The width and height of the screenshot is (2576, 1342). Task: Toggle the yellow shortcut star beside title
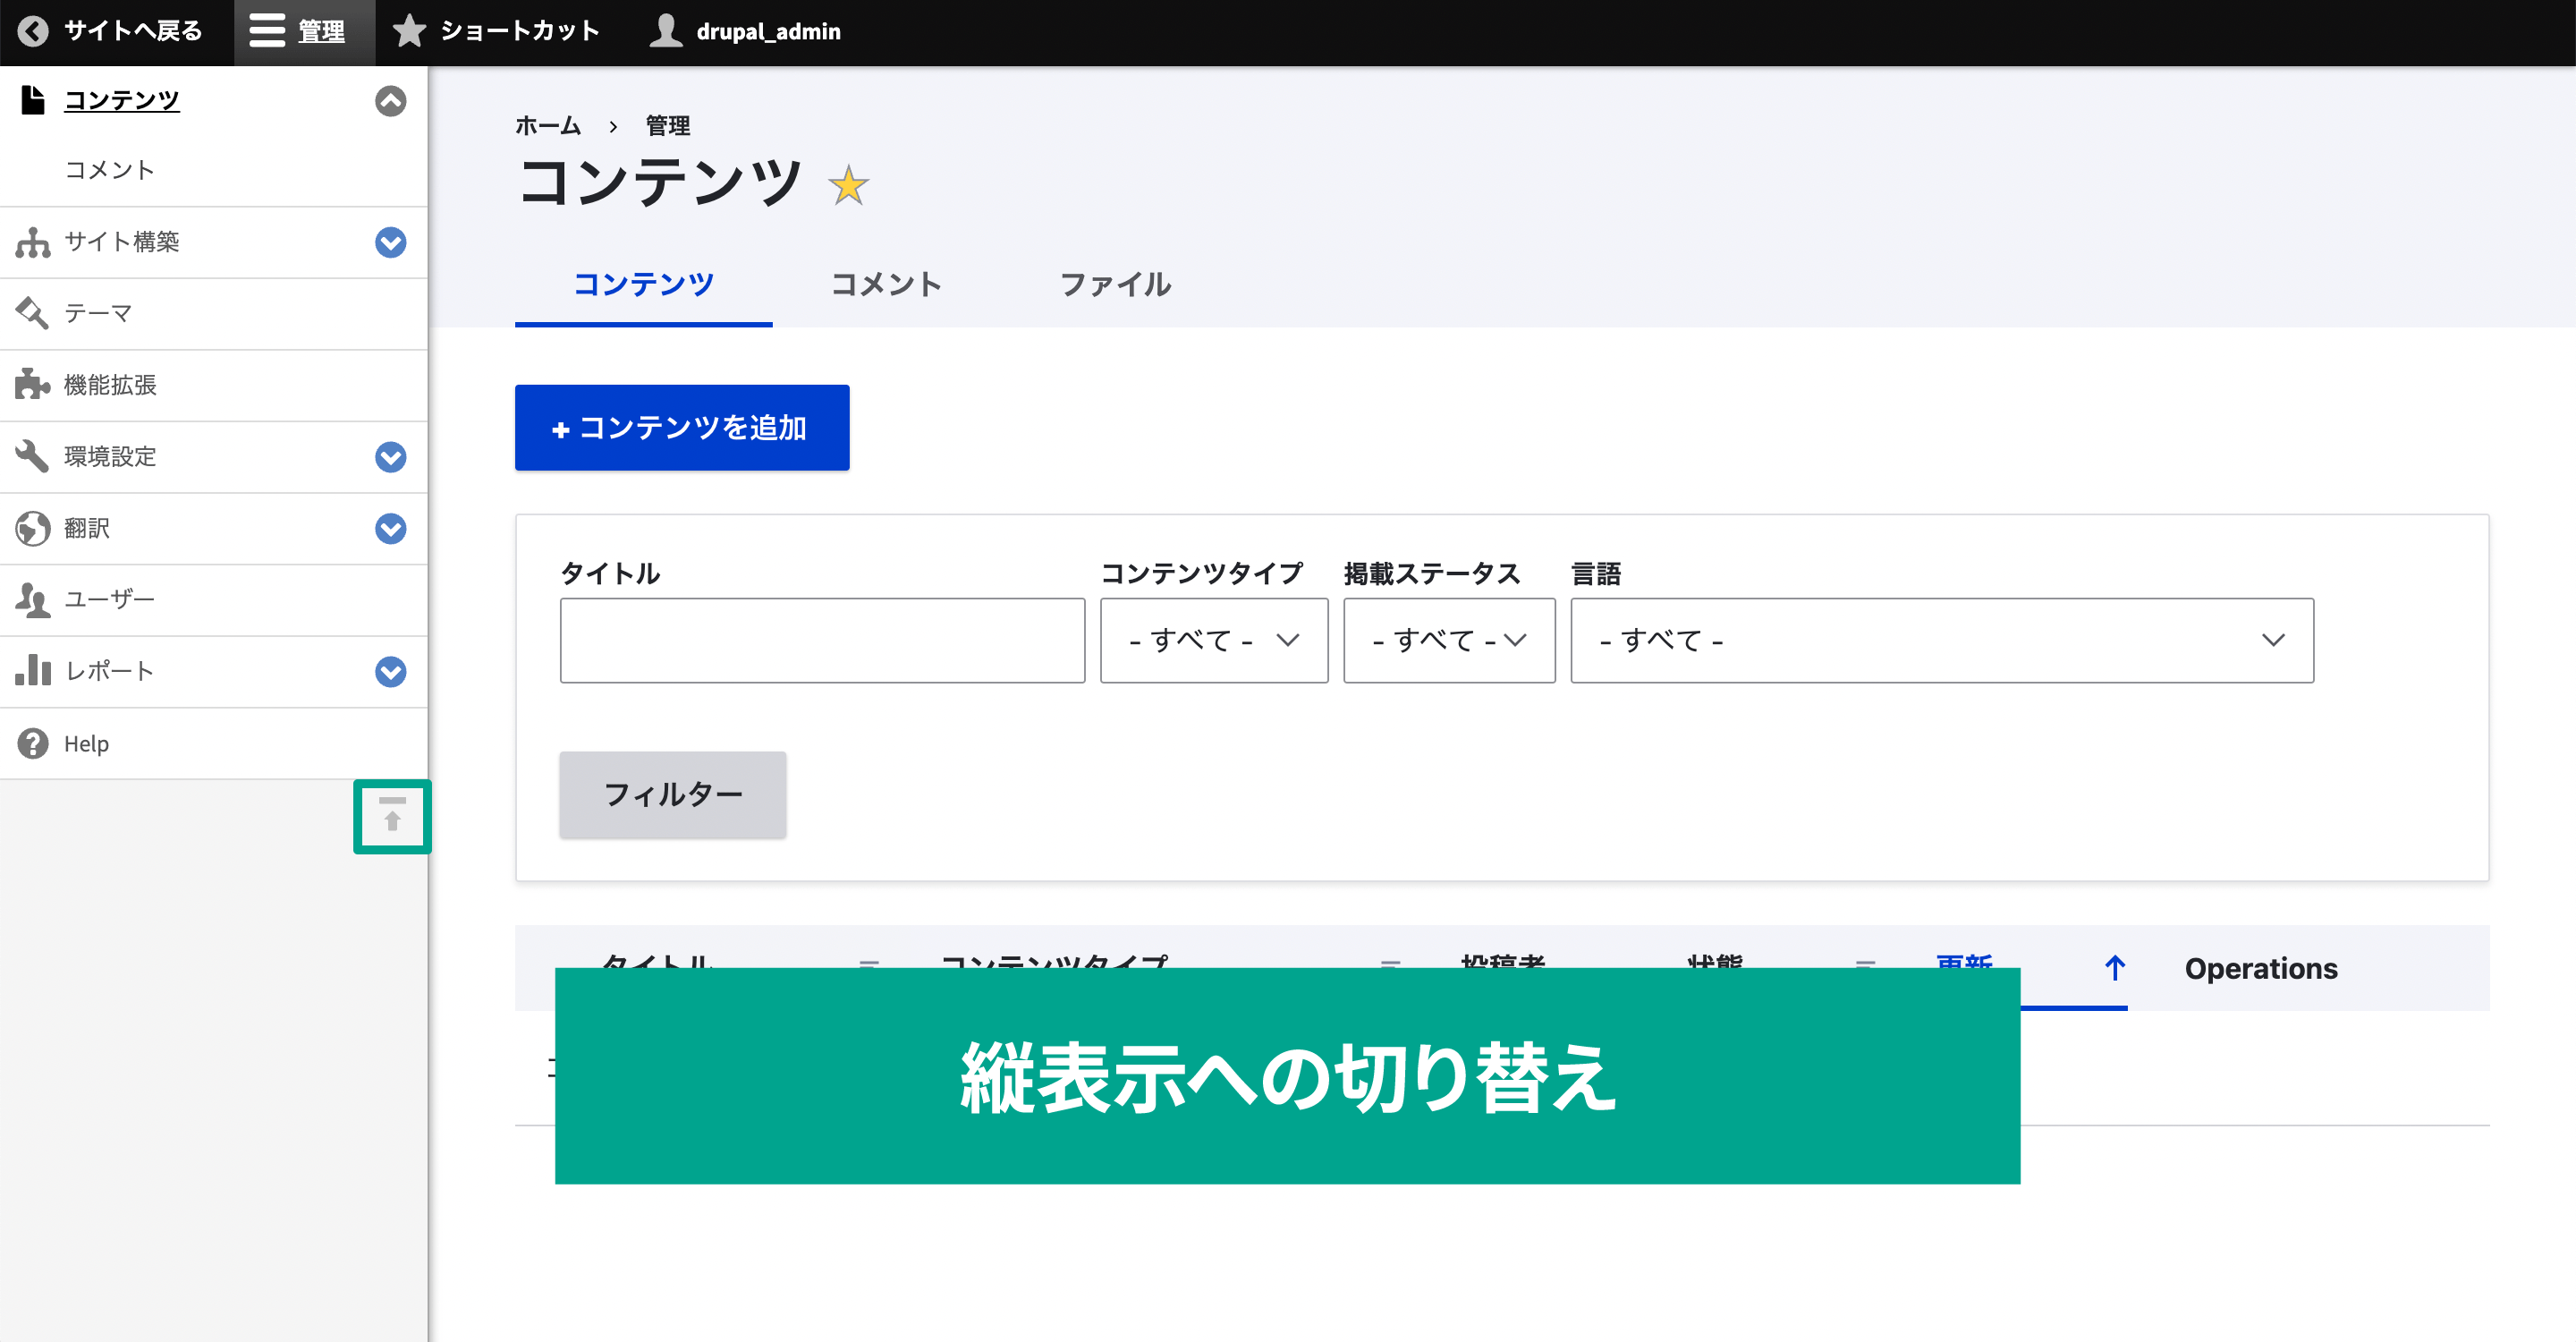pos(849,185)
